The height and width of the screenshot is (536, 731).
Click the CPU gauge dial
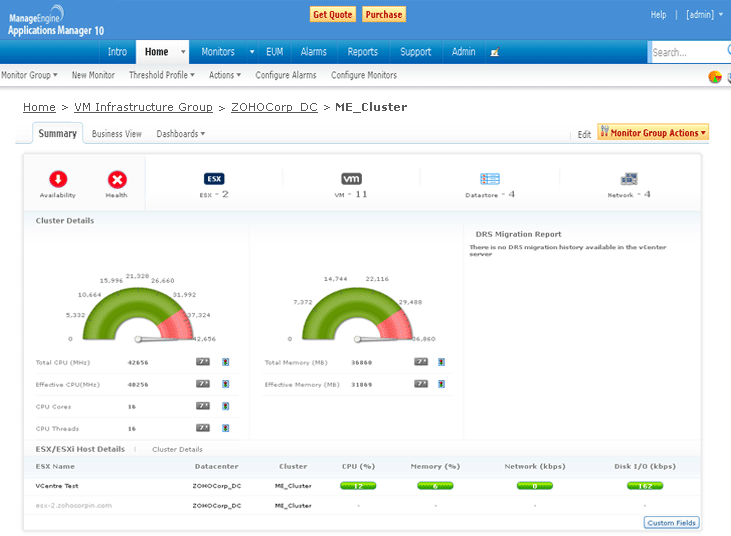pyautogui.click(x=138, y=314)
